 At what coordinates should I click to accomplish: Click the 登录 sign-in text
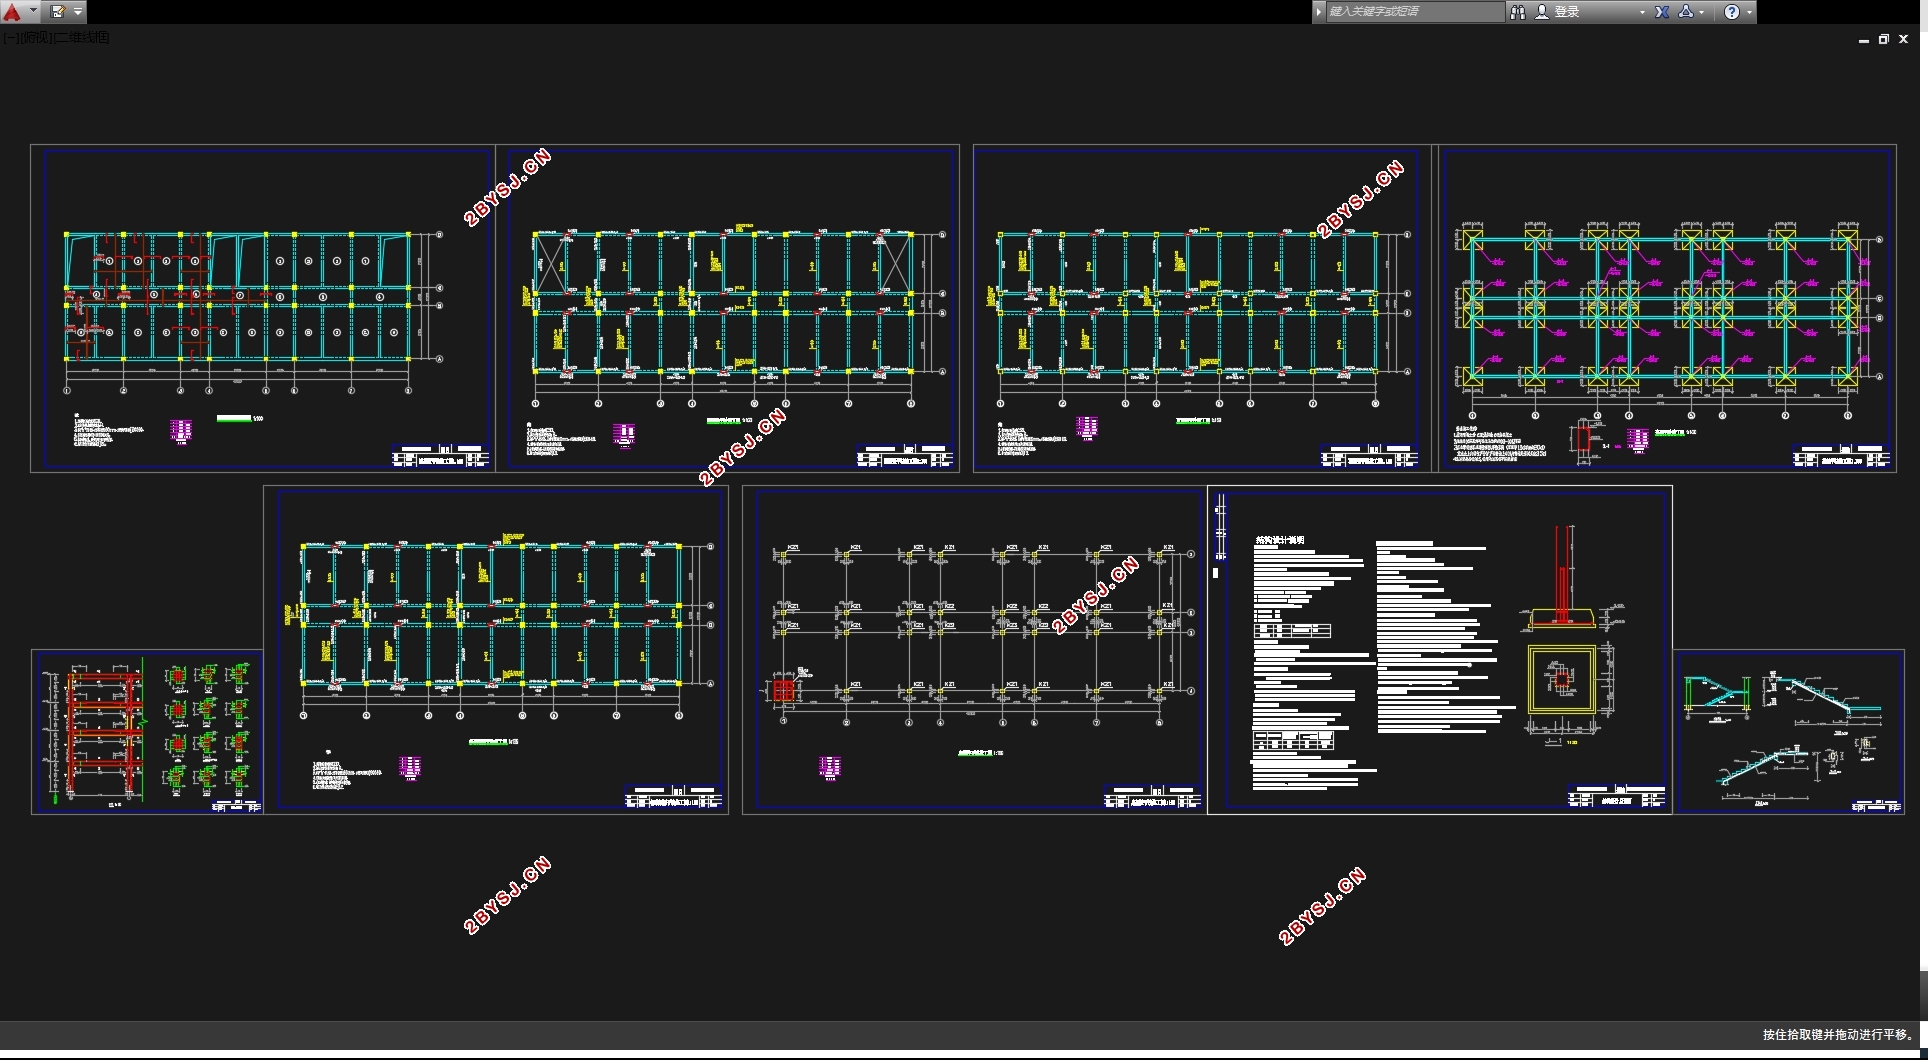(x=1567, y=12)
